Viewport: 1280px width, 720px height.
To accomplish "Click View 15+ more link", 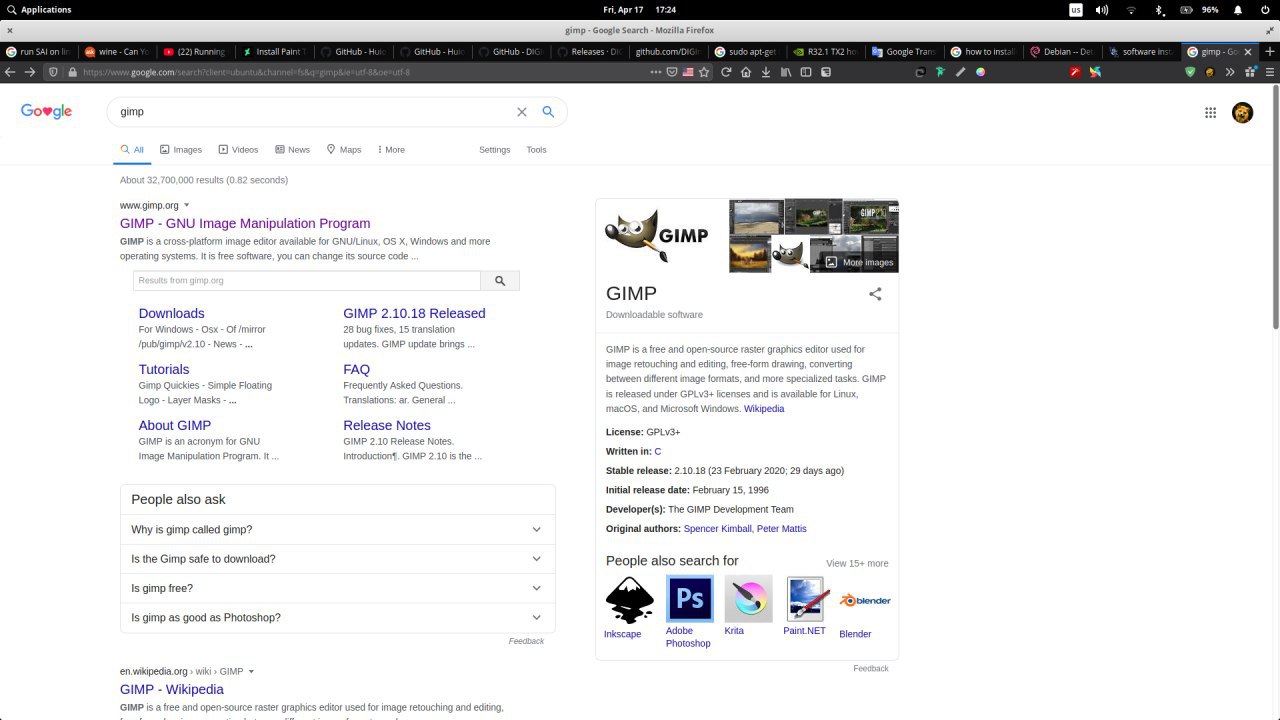I will (x=857, y=563).
